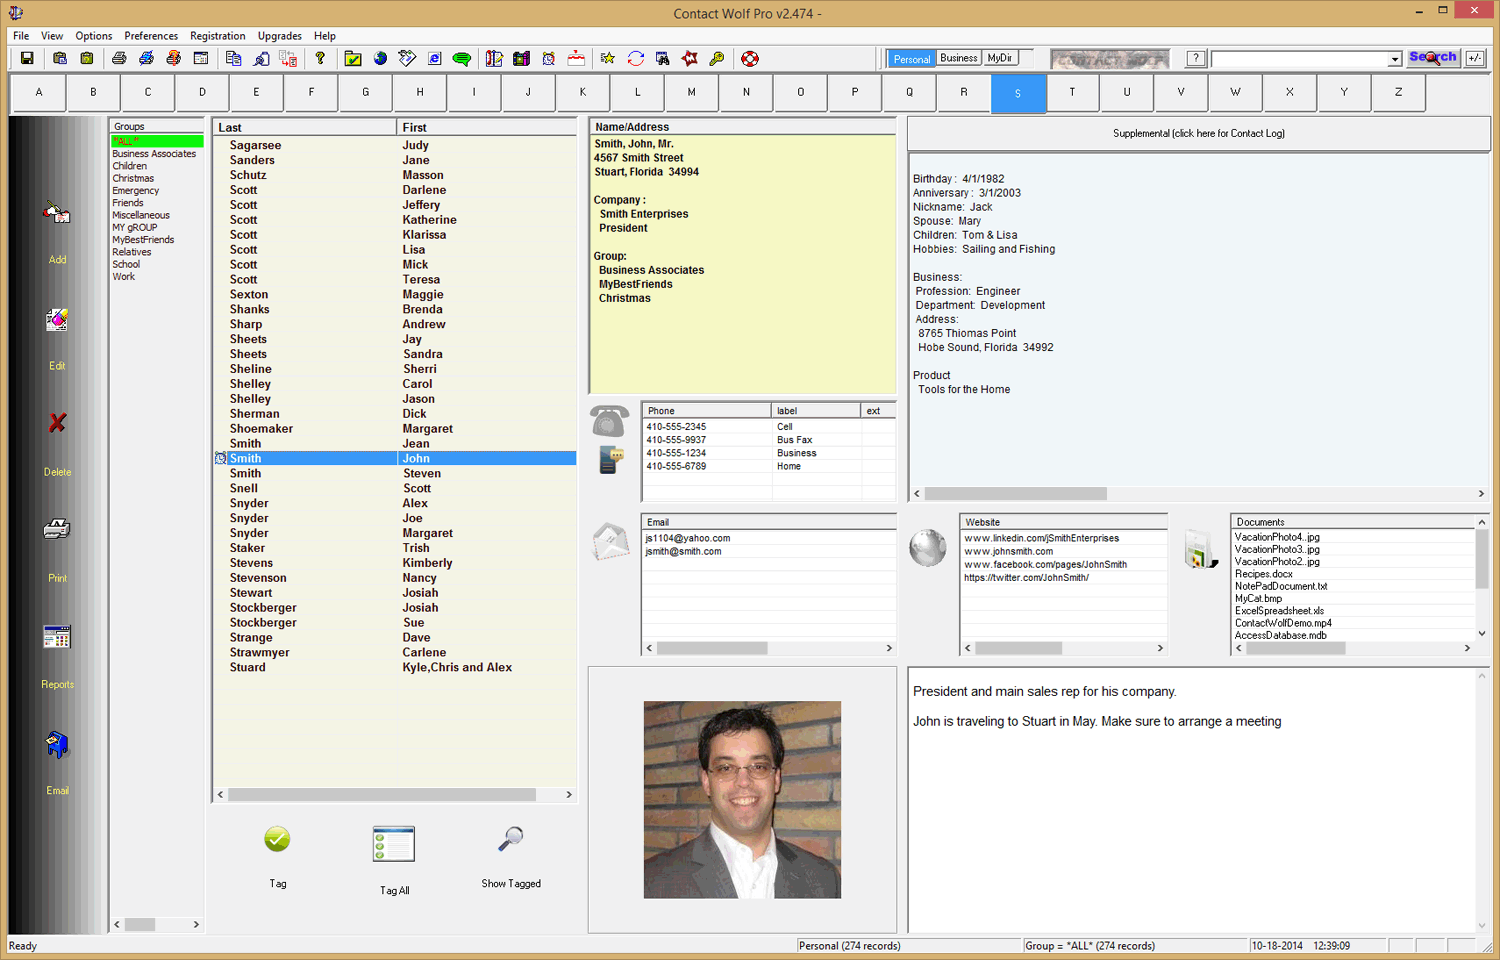Click the Tag All list icon
1500x960 pixels.
(394, 844)
